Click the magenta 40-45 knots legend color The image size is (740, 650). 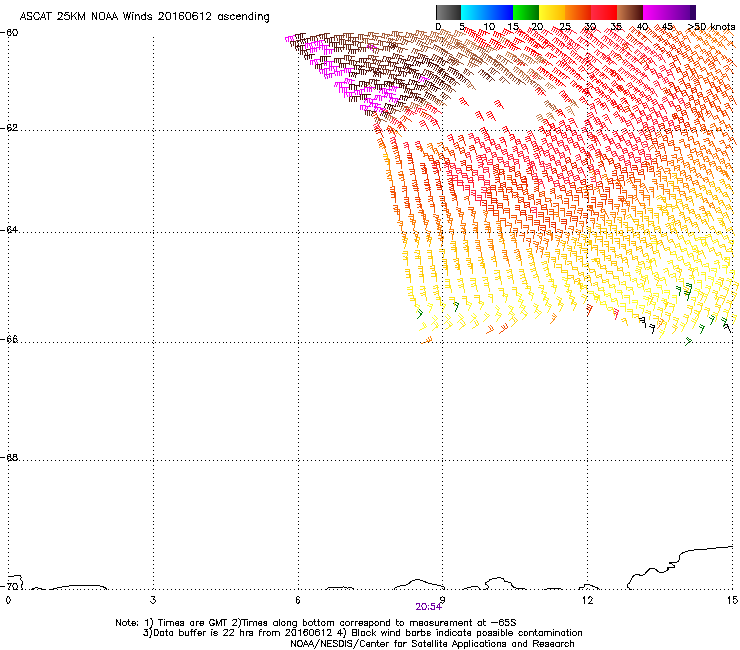(x=656, y=12)
